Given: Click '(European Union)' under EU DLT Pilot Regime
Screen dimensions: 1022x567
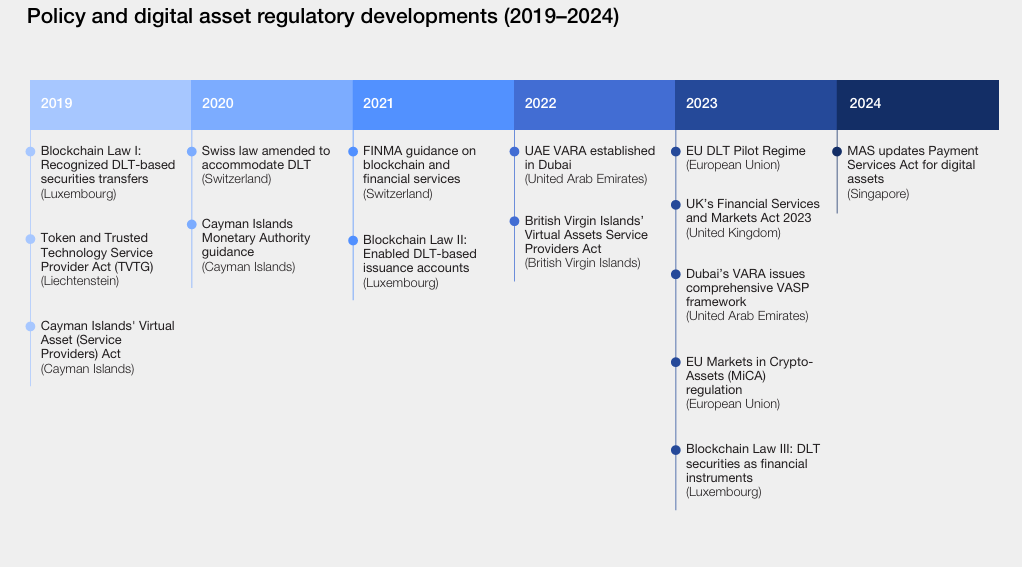Looking at the screenshot, I should pyautogui.click(x=733, y=165).
